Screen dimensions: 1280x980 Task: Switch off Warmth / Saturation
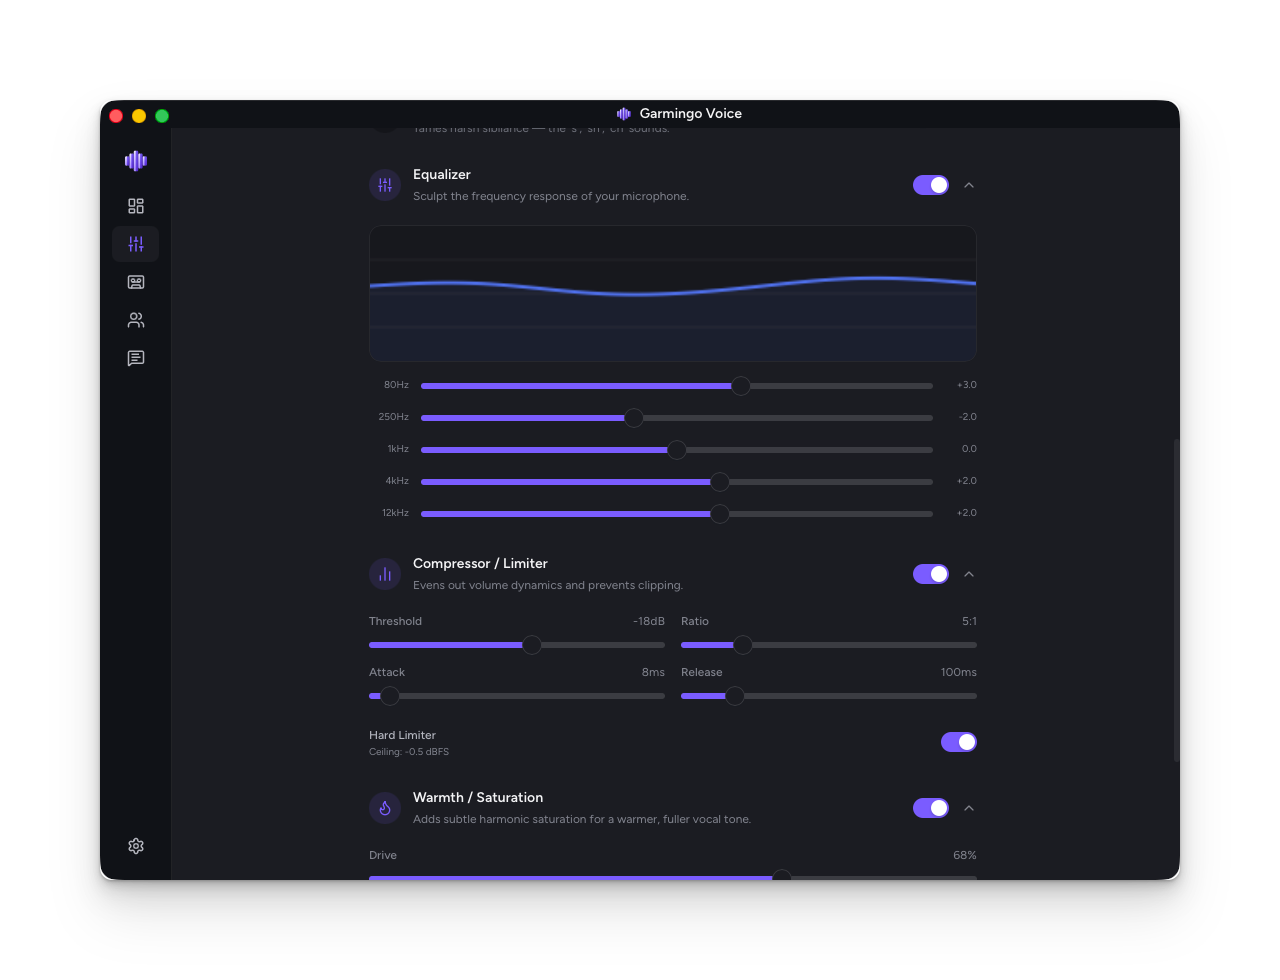point(931,808)
